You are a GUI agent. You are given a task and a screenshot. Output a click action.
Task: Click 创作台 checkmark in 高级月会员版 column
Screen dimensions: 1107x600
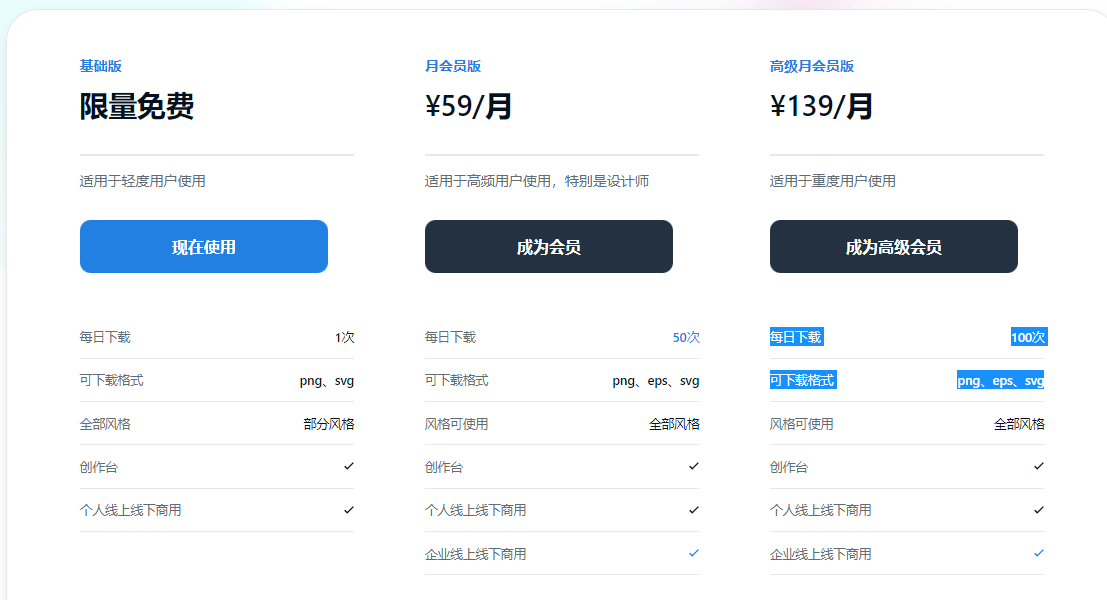[x=1038, y=466]
